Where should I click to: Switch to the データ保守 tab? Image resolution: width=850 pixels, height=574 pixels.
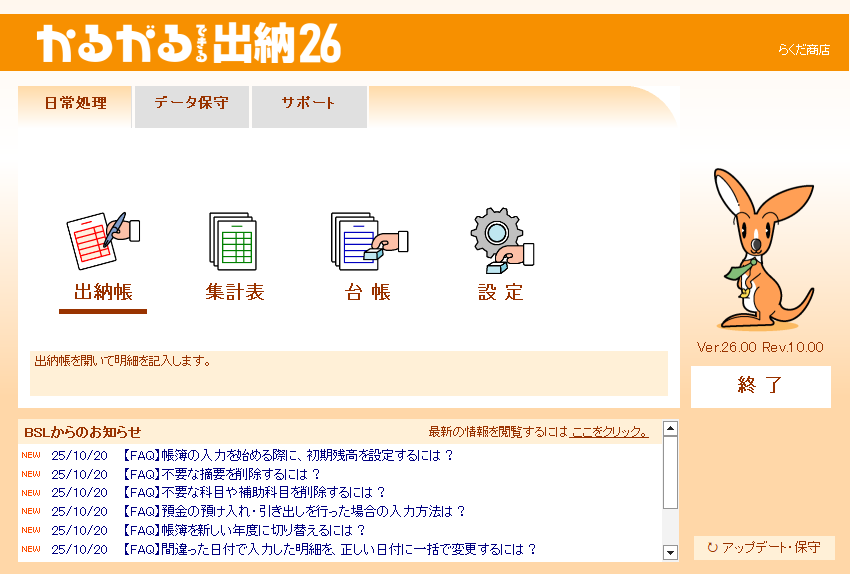tap(191, 103)
